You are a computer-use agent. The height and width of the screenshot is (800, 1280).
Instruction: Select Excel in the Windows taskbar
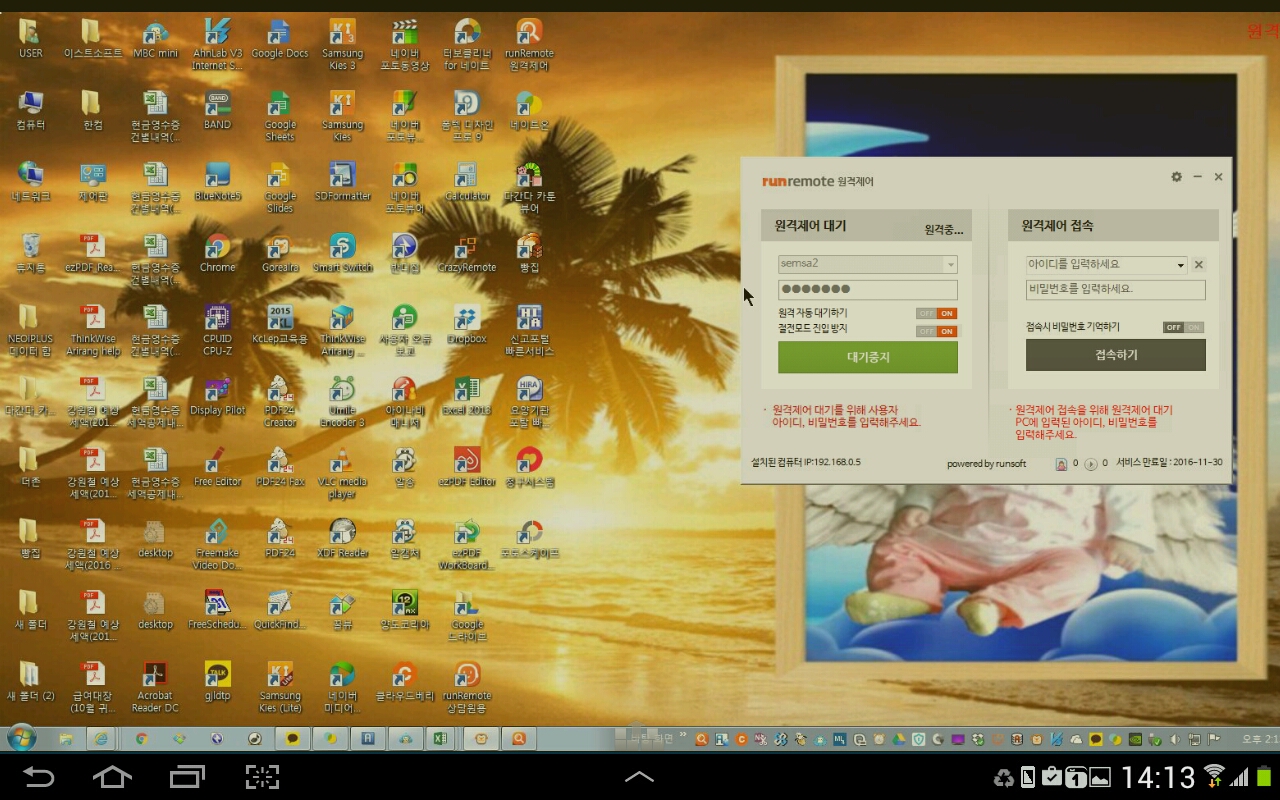point(438,739)
